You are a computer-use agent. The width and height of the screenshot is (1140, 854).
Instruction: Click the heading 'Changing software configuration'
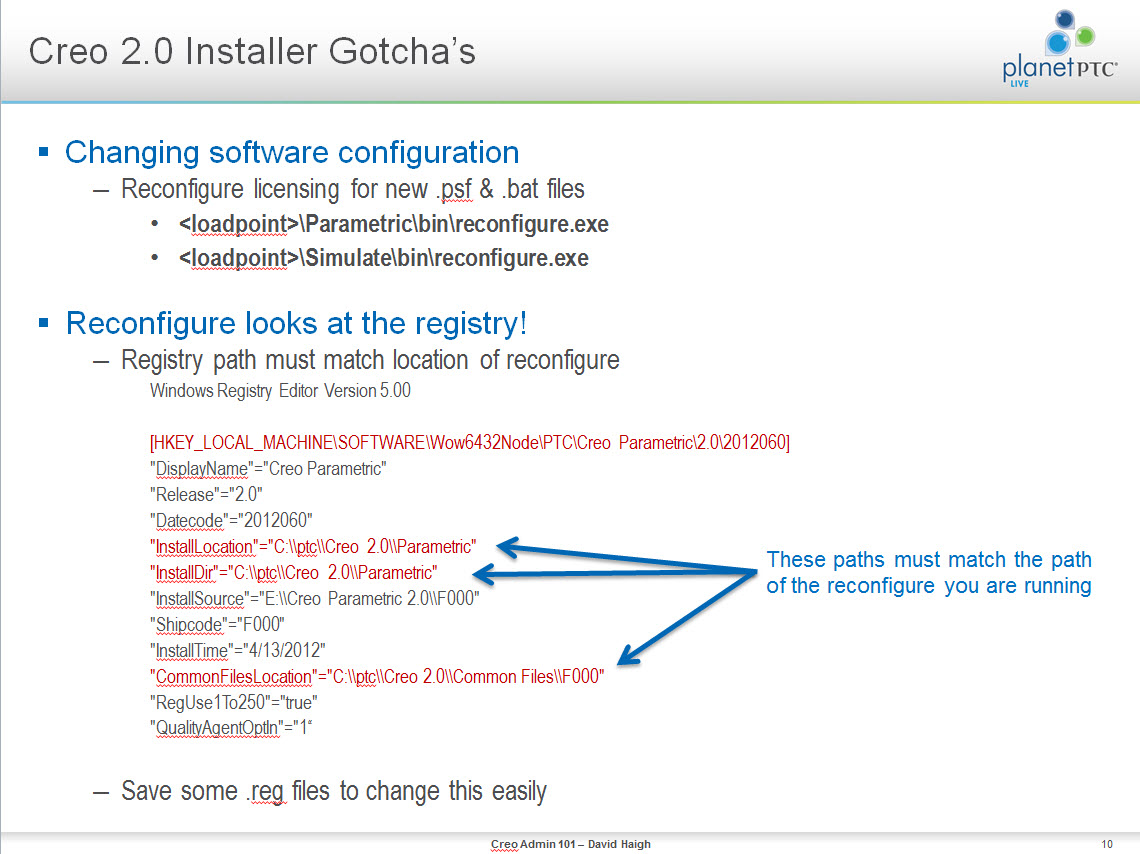coord(292,153)
